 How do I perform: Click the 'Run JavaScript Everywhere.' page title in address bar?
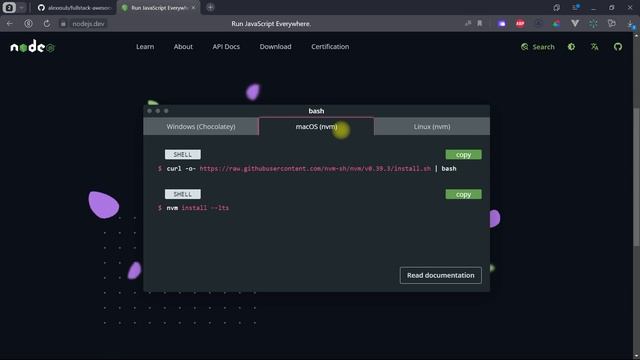click(x=271, y=24)
